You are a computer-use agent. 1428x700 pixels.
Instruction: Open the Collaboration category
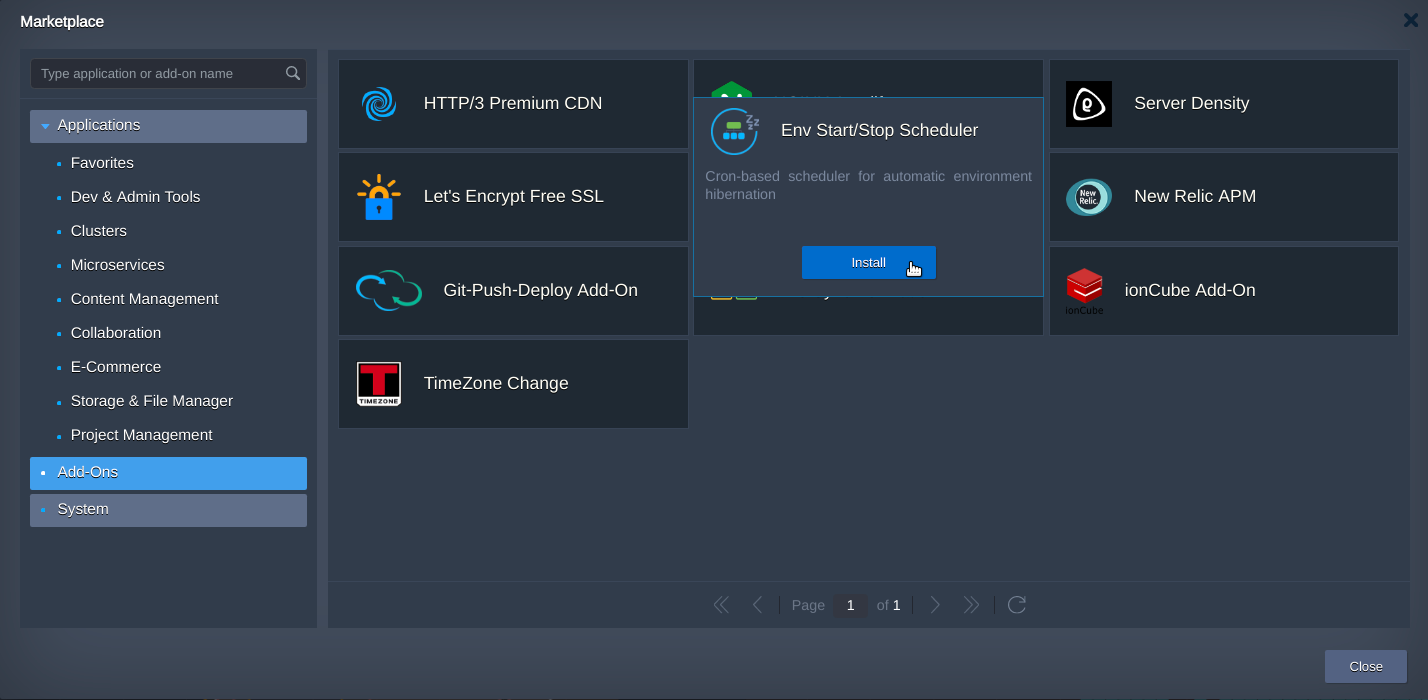116,333
